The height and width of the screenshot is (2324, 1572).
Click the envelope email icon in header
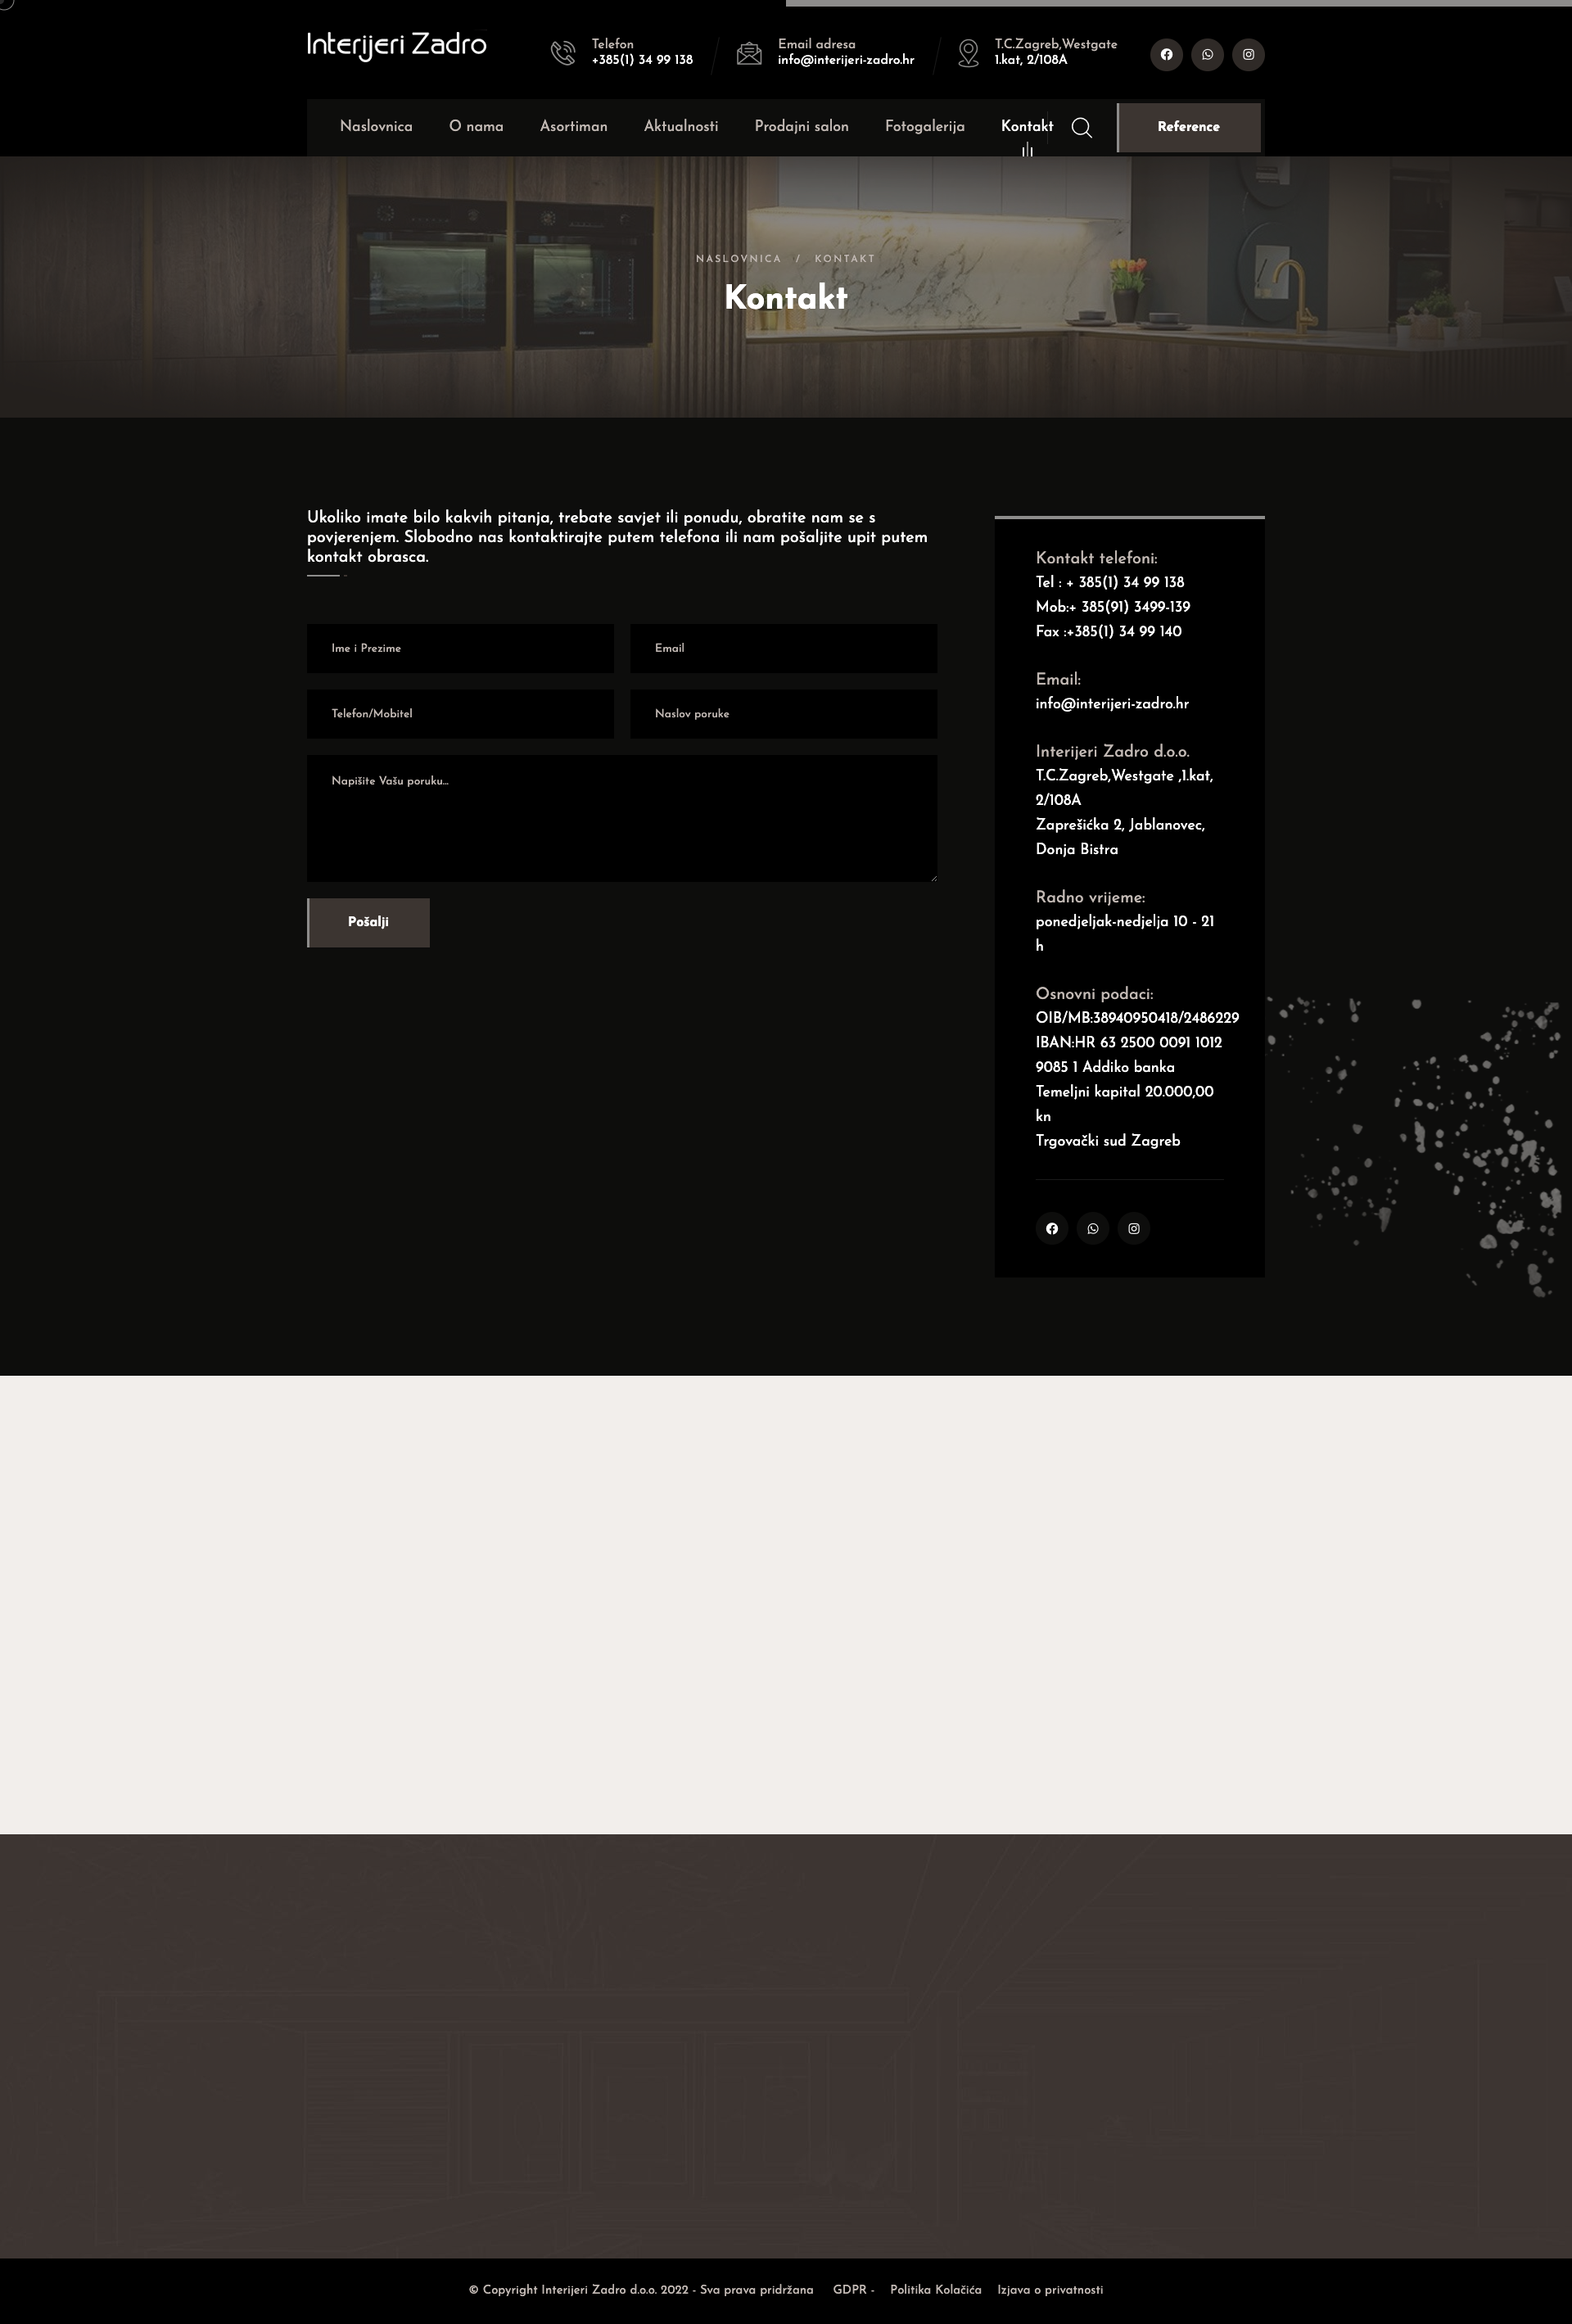coord(749,53)
